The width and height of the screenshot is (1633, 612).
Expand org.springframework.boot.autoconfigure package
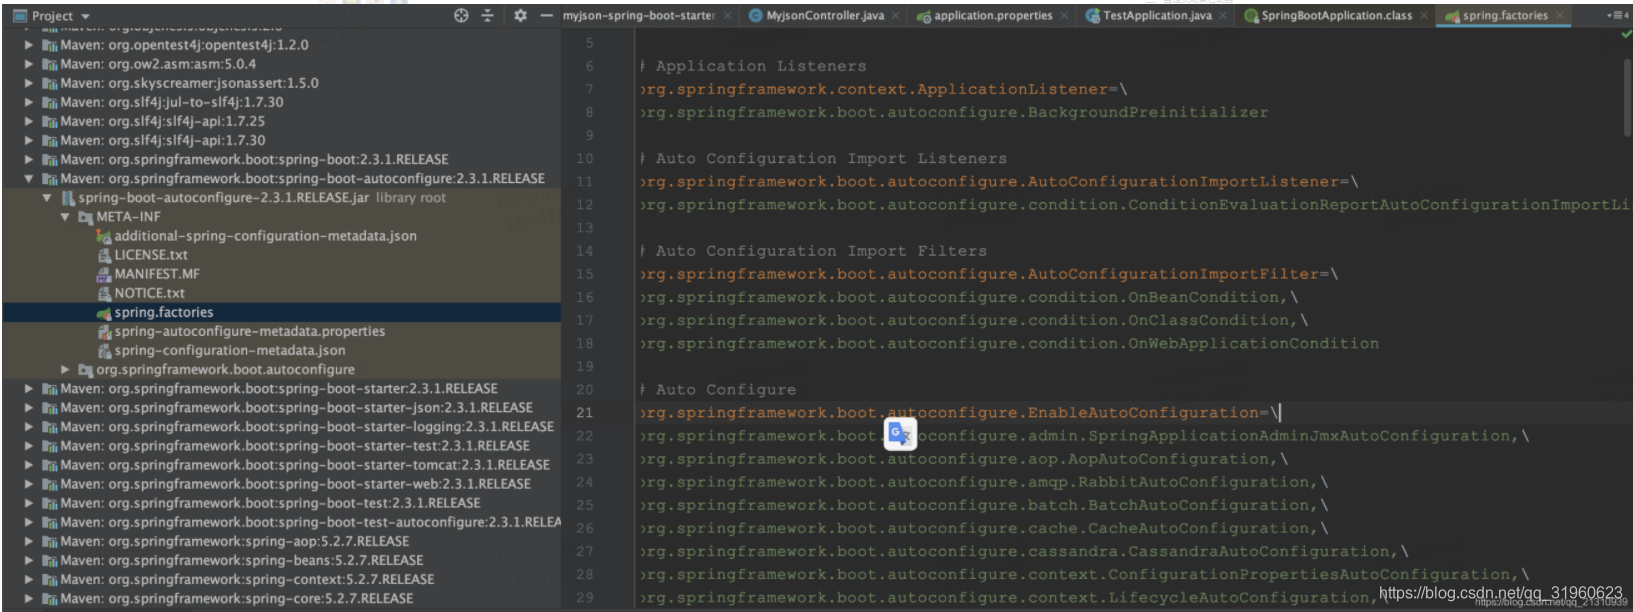(65, 370)
